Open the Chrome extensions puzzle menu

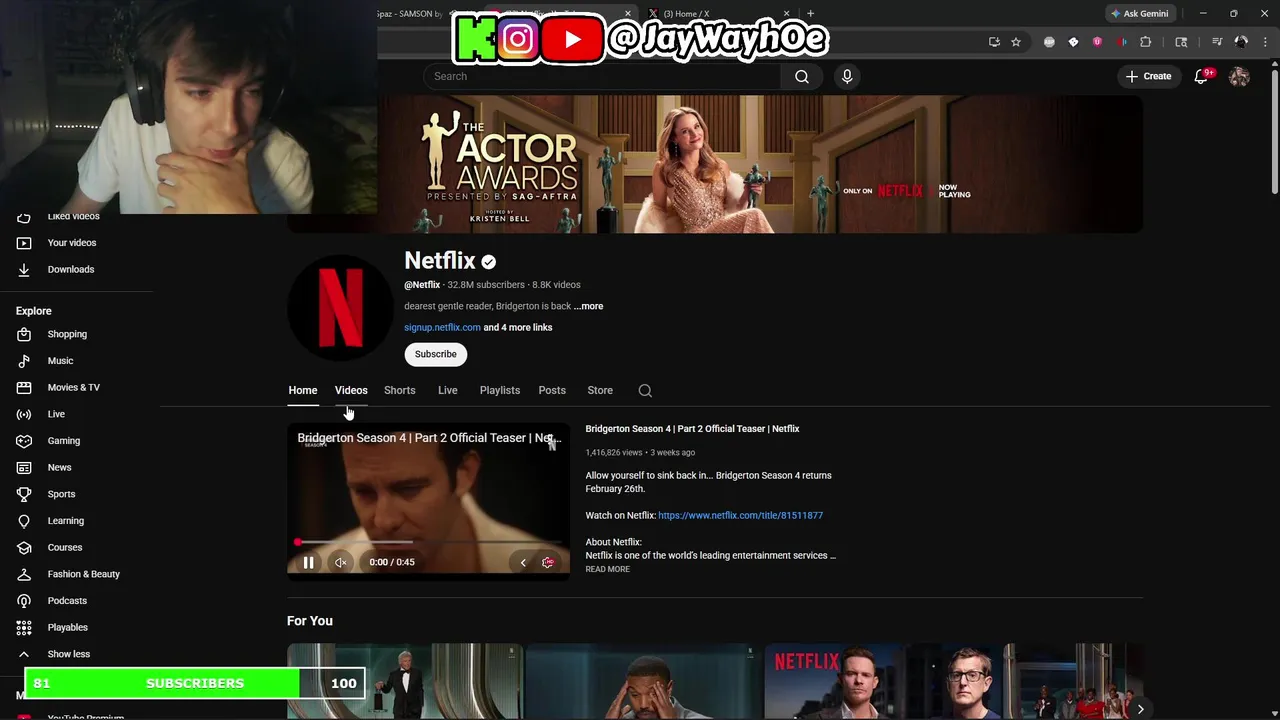tap(1146, 42)
